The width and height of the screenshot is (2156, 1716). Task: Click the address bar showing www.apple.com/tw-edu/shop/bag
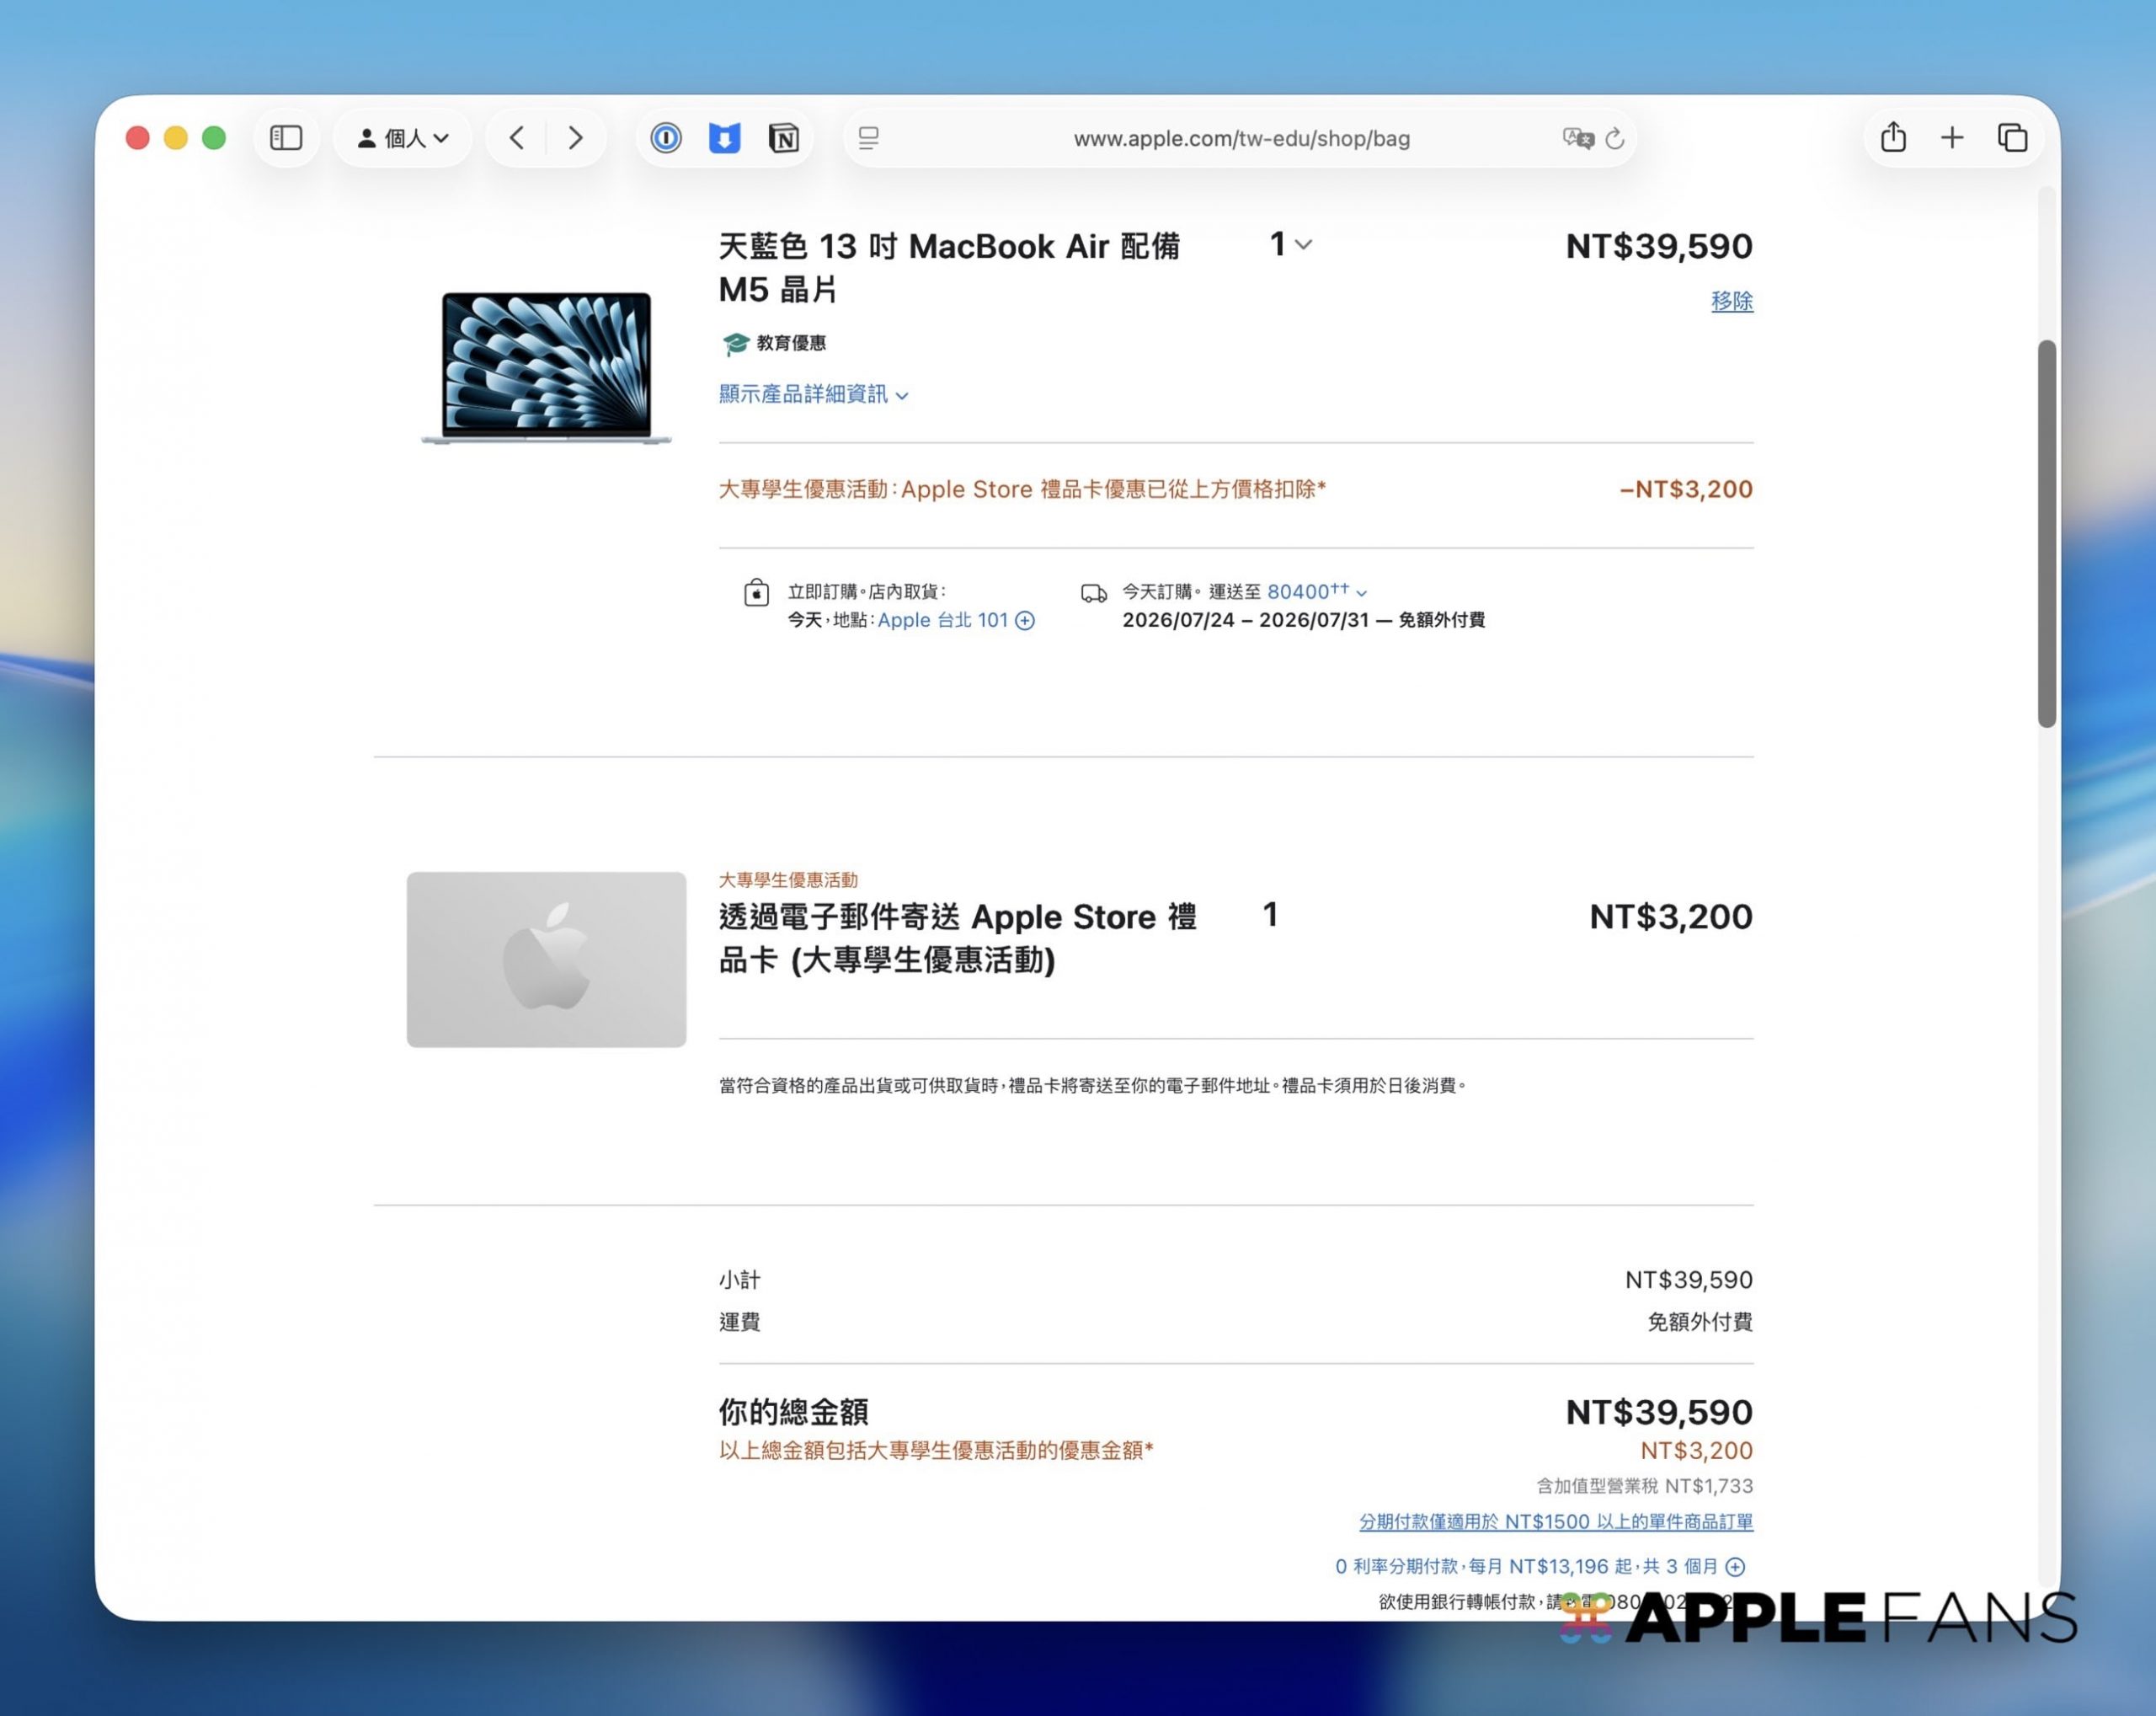pyautogui.click(x=1241, y=138)
